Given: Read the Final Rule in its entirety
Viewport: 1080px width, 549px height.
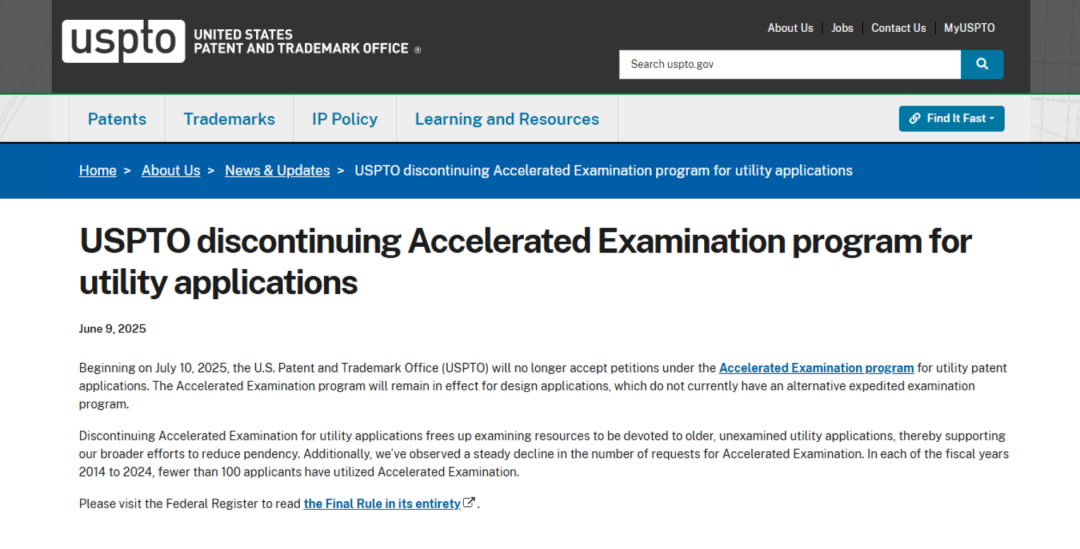Looking at the screenshot, I should [382, 504].
